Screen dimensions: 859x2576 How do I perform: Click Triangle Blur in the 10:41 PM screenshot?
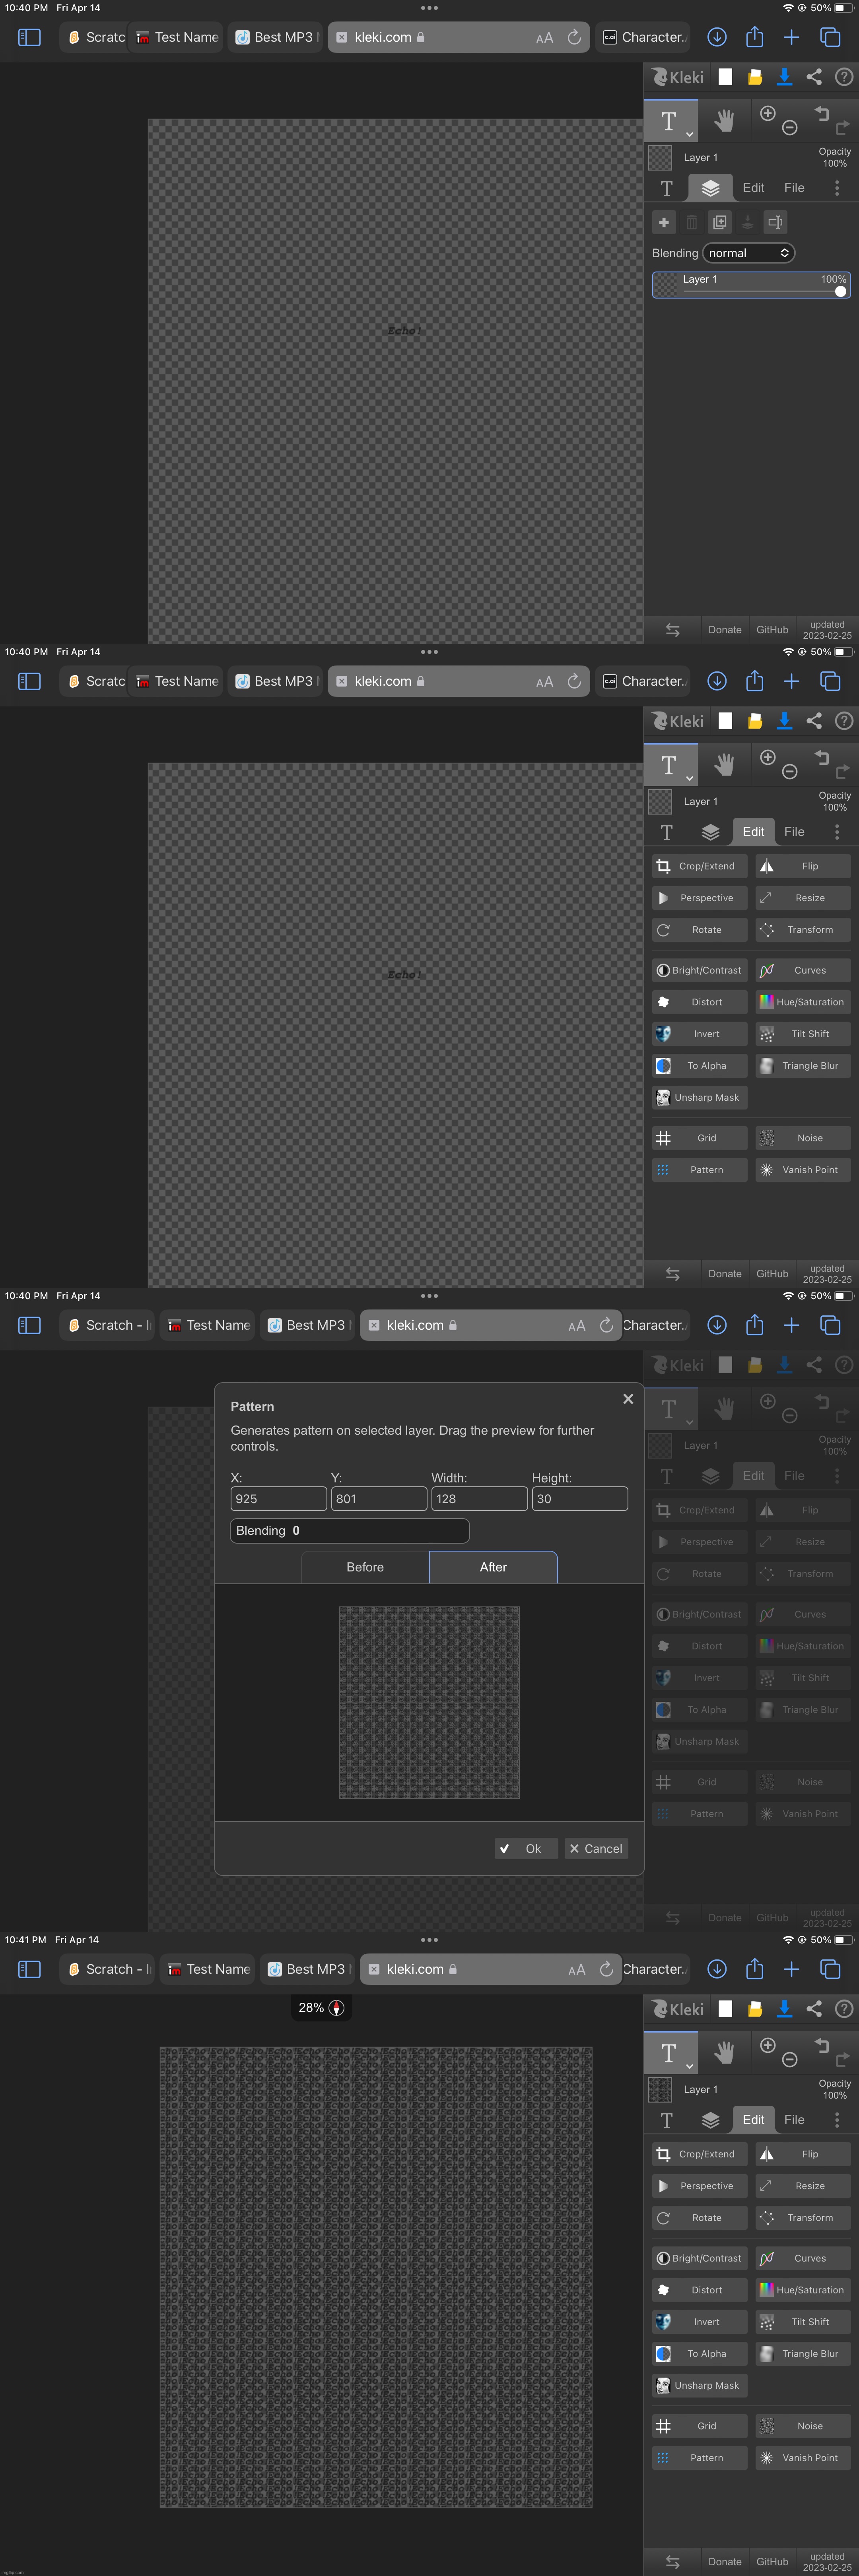(803, 2354)
